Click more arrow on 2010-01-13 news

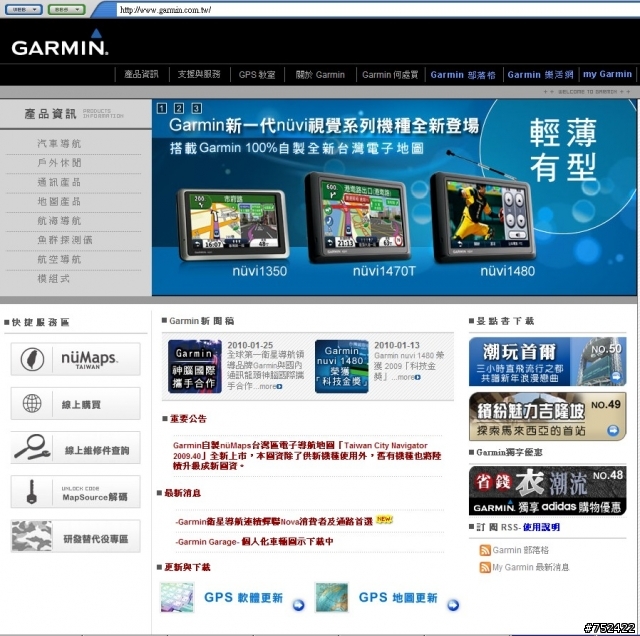pyautogui.click(x=418, y=378)
